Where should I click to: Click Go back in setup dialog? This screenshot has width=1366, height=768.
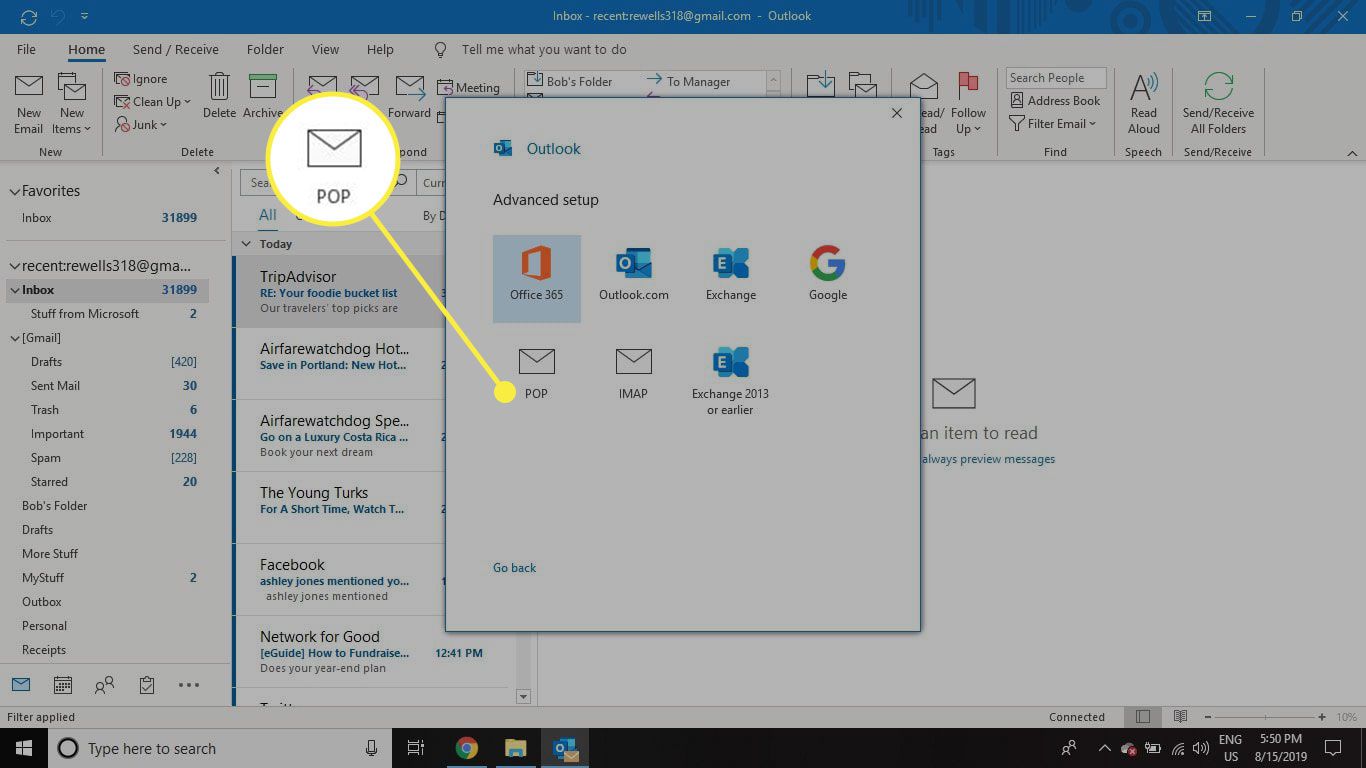[514, 567]
